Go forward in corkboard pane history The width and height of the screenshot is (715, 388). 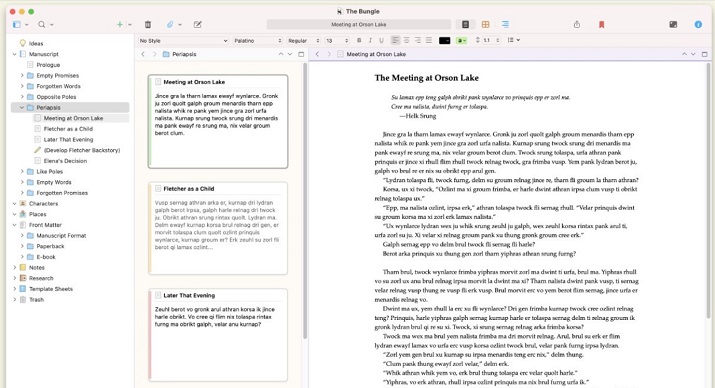coord(154,54)
